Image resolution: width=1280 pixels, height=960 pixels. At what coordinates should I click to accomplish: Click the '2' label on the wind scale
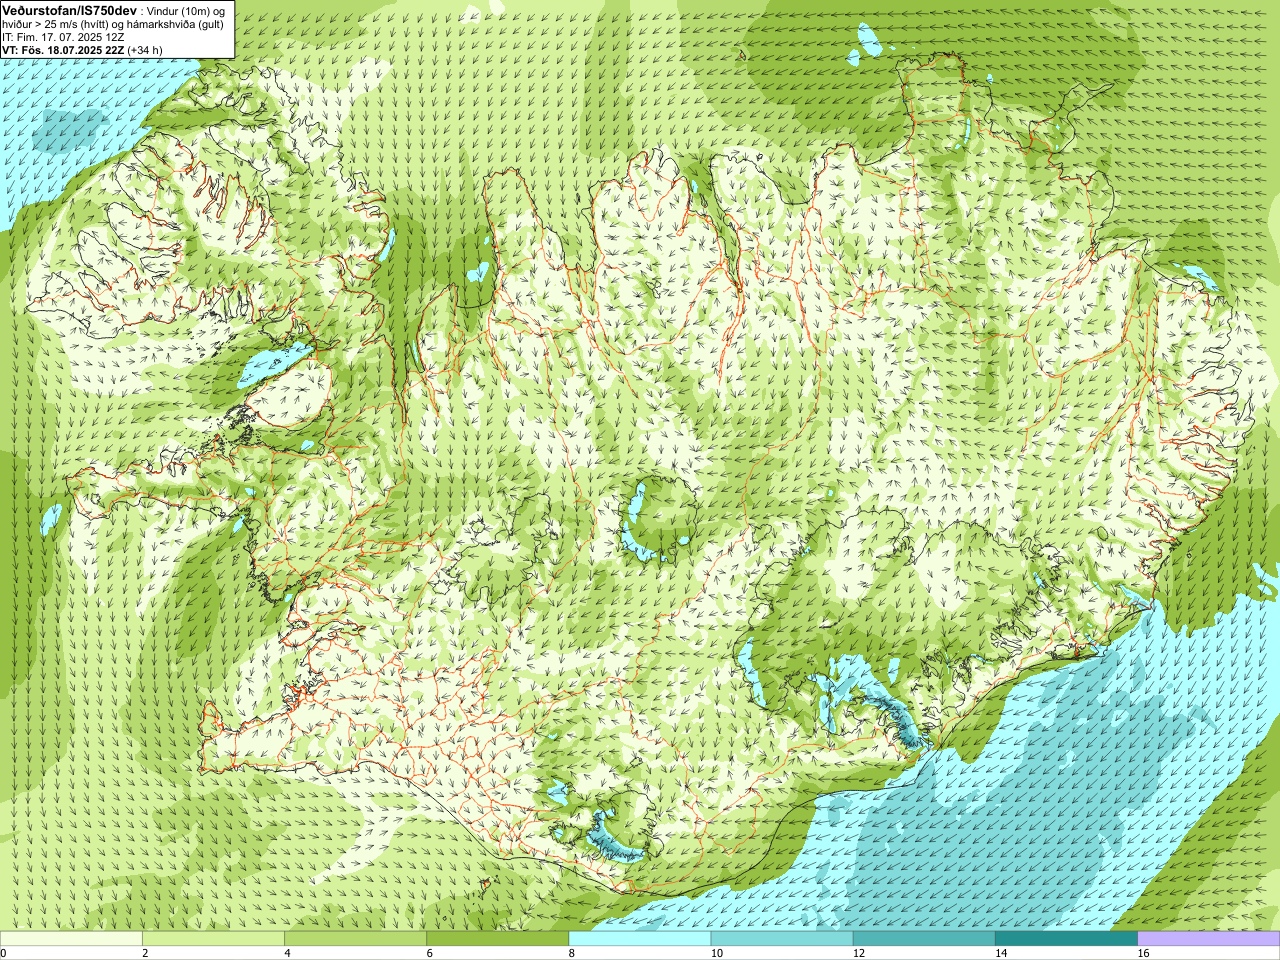[x=145, y=953]
